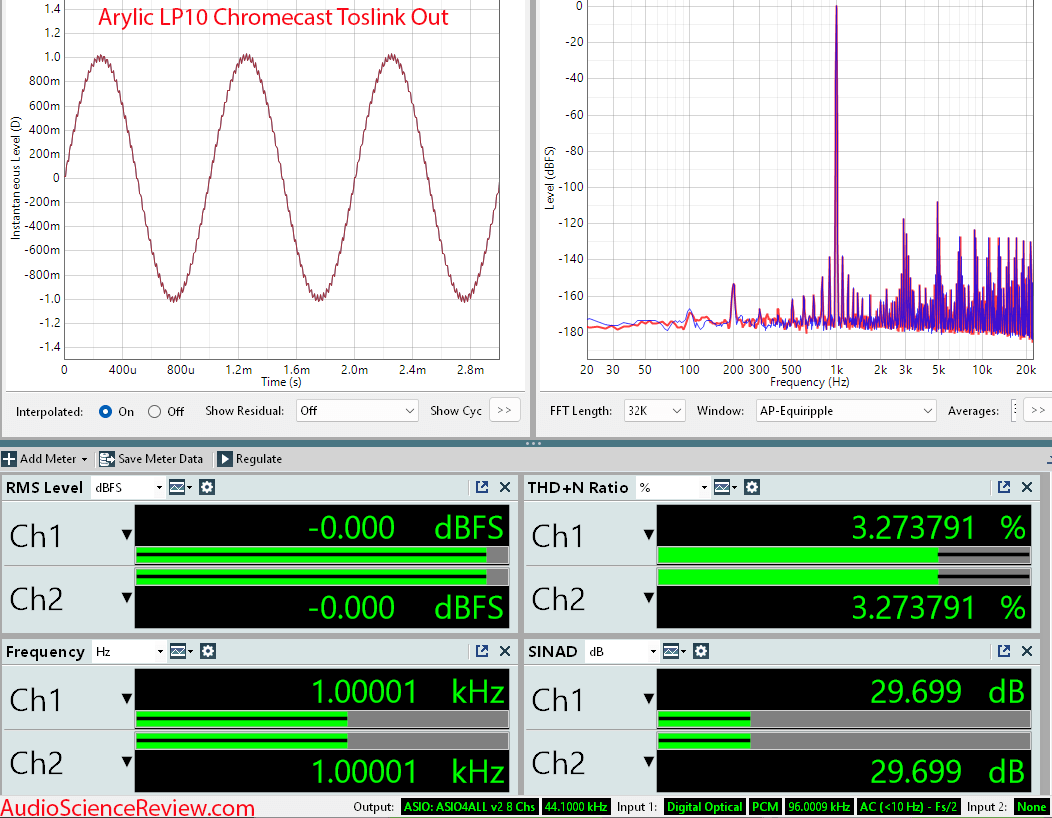Expand RMS Level Ch1 channel arrow
Image resolution: width=1052 pixels, height=818 pixels.
tap(126, 535)
